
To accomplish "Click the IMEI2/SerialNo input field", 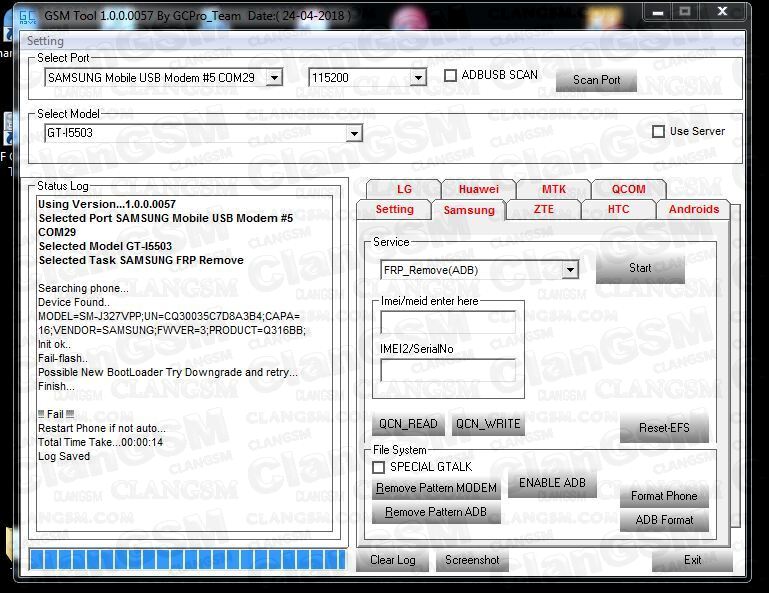I will (448, 370).
